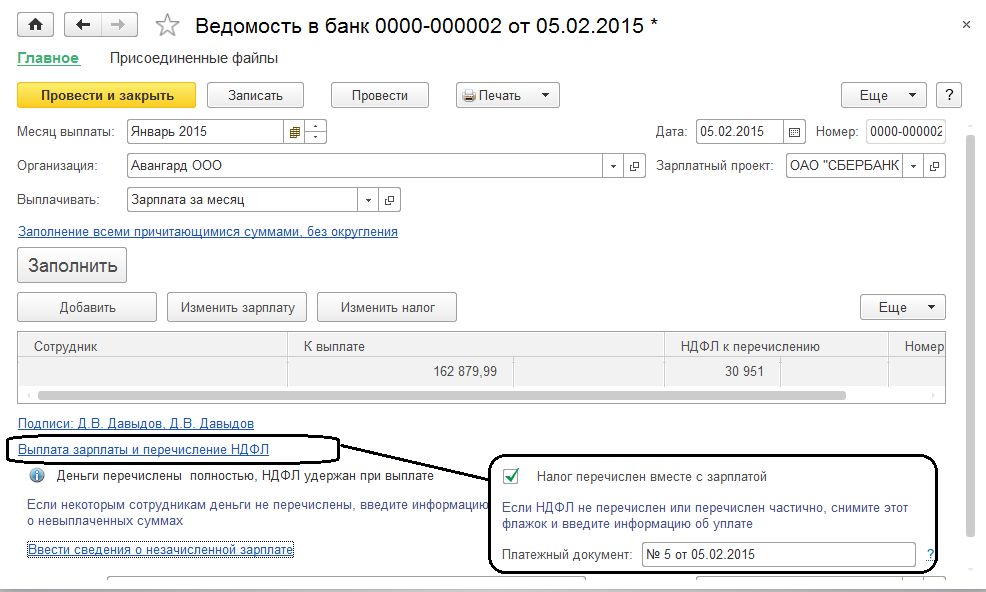
Task: Go to the home page icon
Action: pyautogui.click(x=35, y=25)
